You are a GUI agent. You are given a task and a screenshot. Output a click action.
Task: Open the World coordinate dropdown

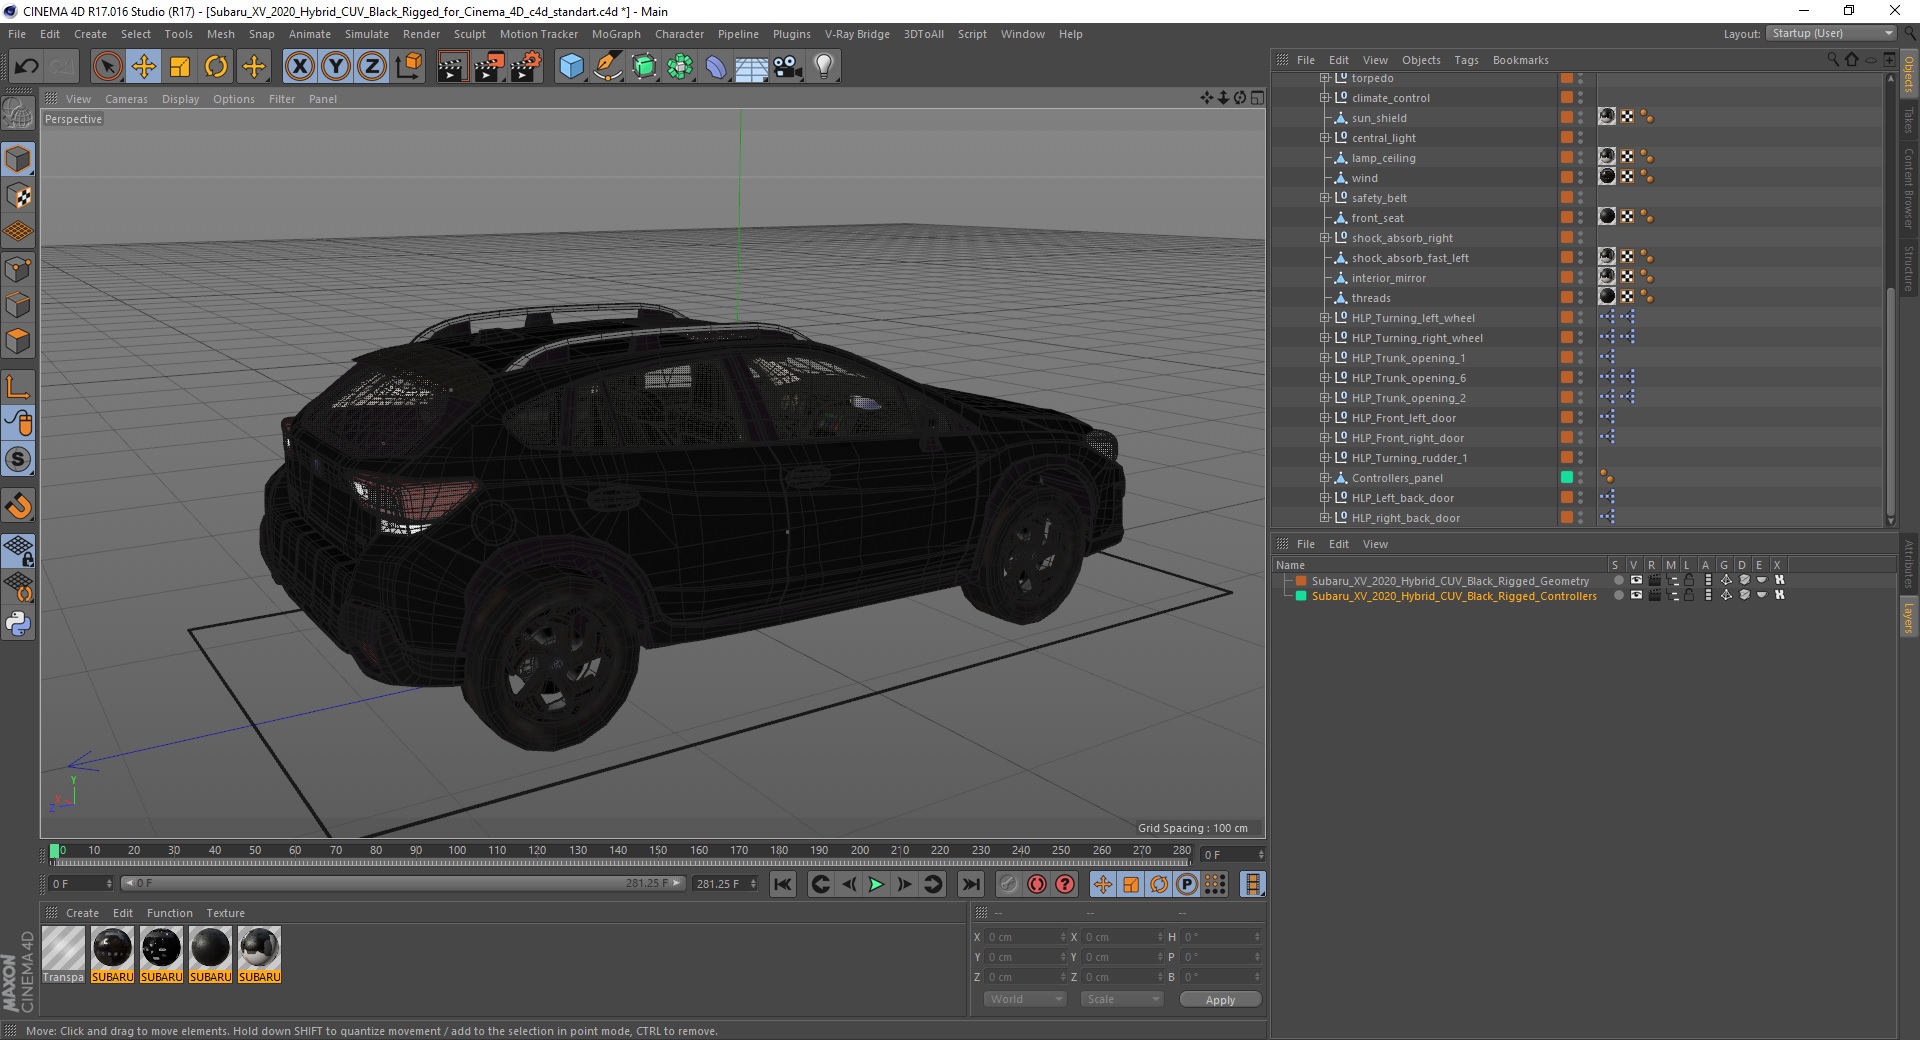point(1025,999)
